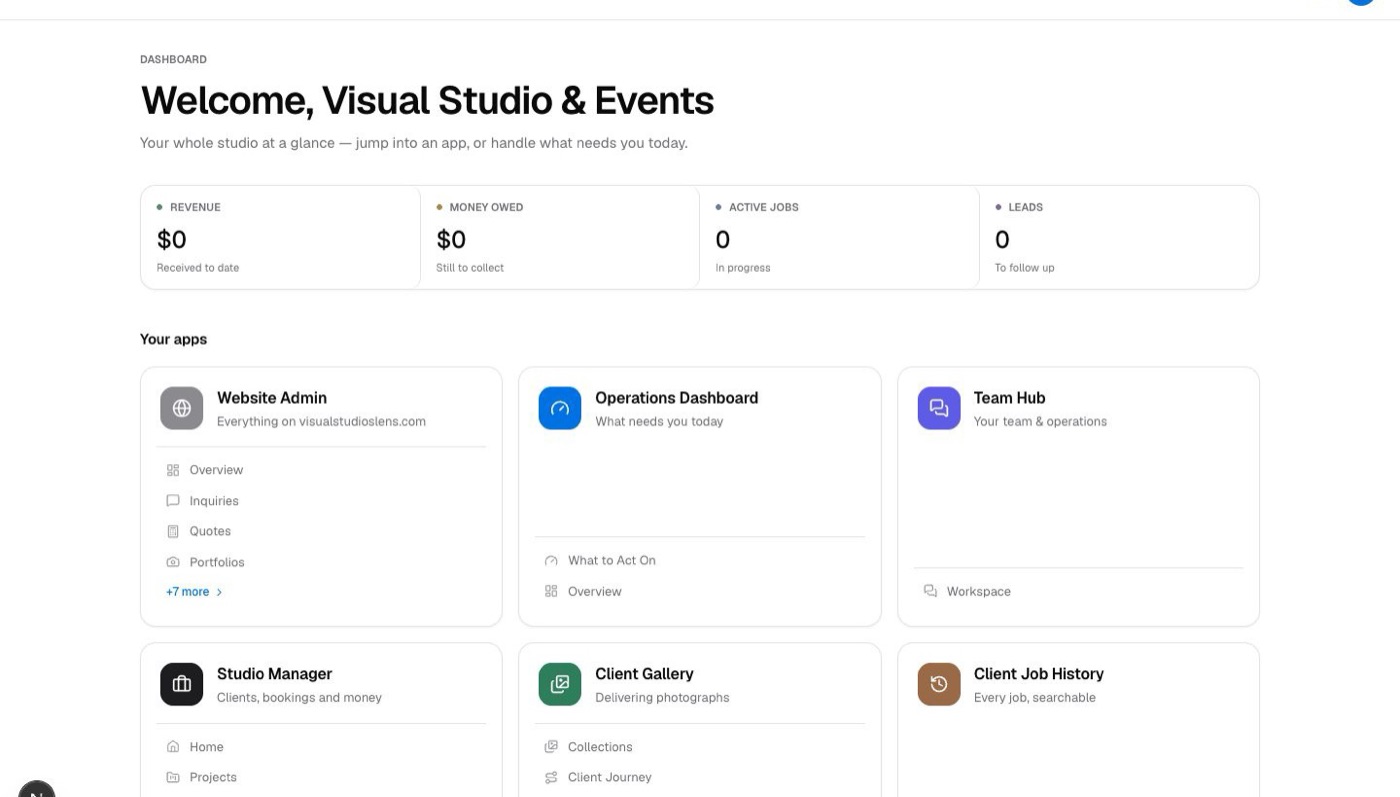1400x797 pixels.
Task: Click the ACTIVE JOBS stat label
Action: (763, 207)
